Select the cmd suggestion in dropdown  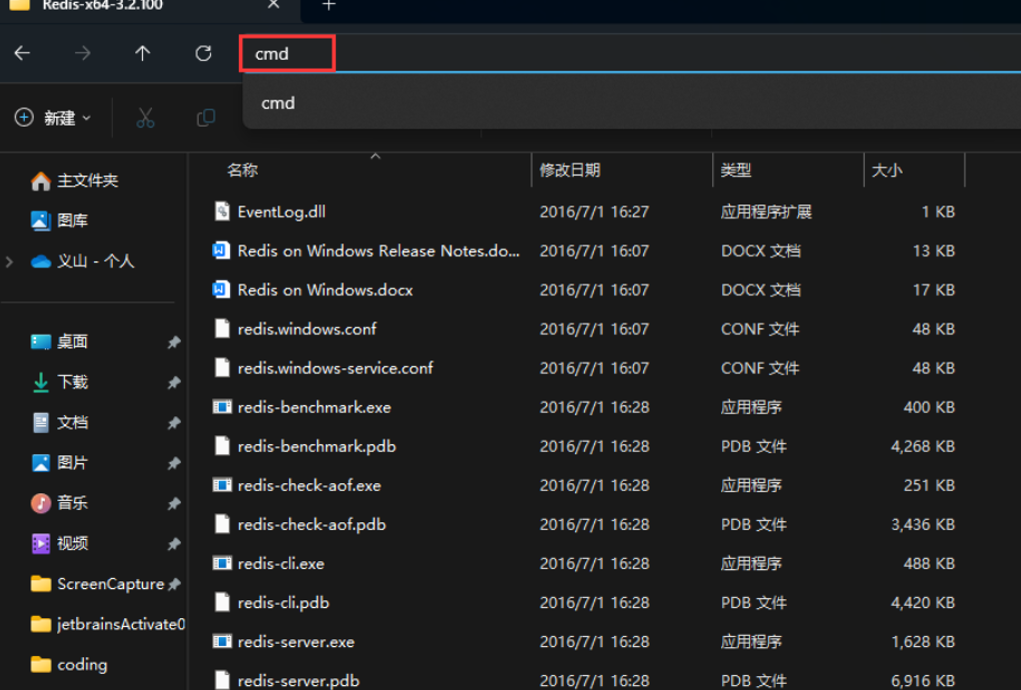(632, 103)
